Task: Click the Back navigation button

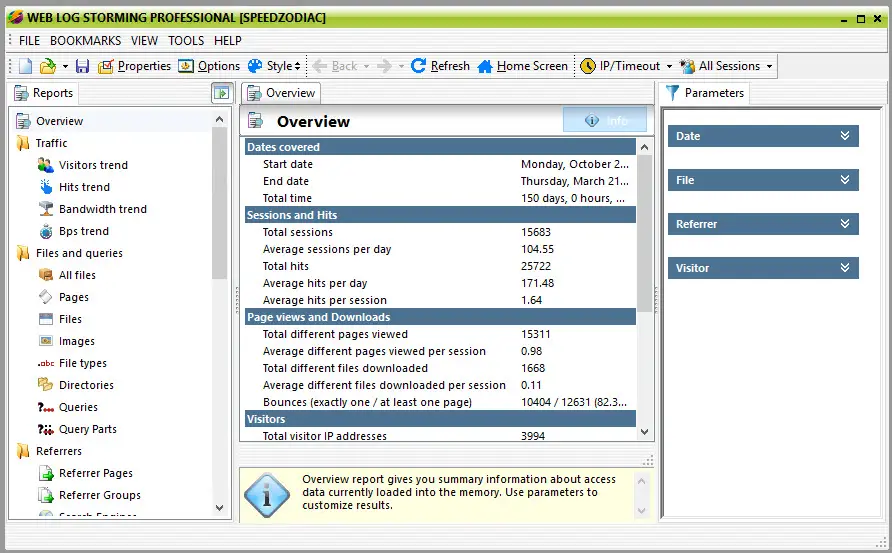Action: (x=336, y=66)
